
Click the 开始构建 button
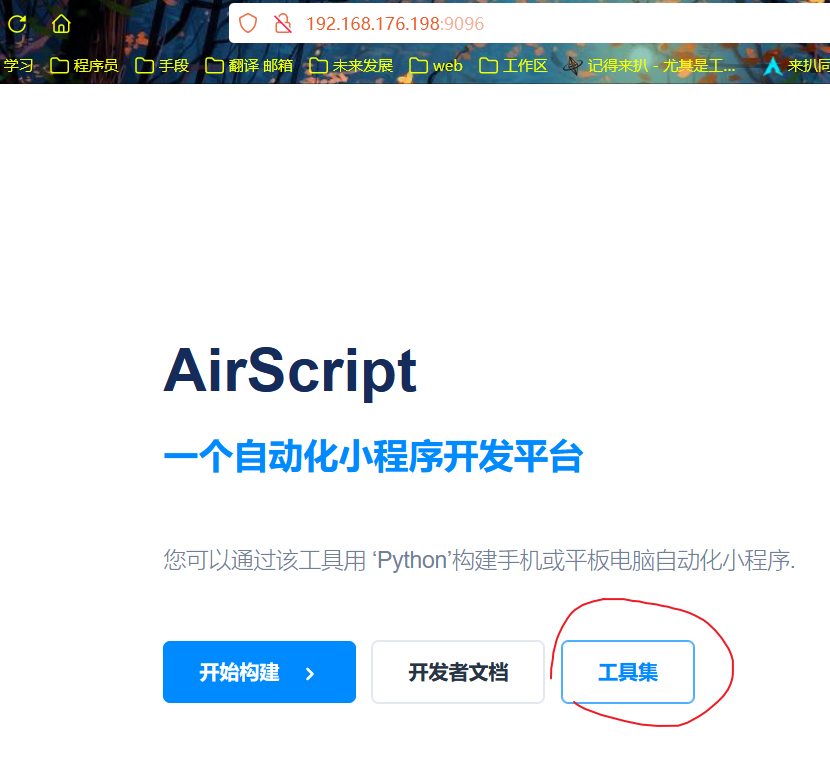[259, 672]
